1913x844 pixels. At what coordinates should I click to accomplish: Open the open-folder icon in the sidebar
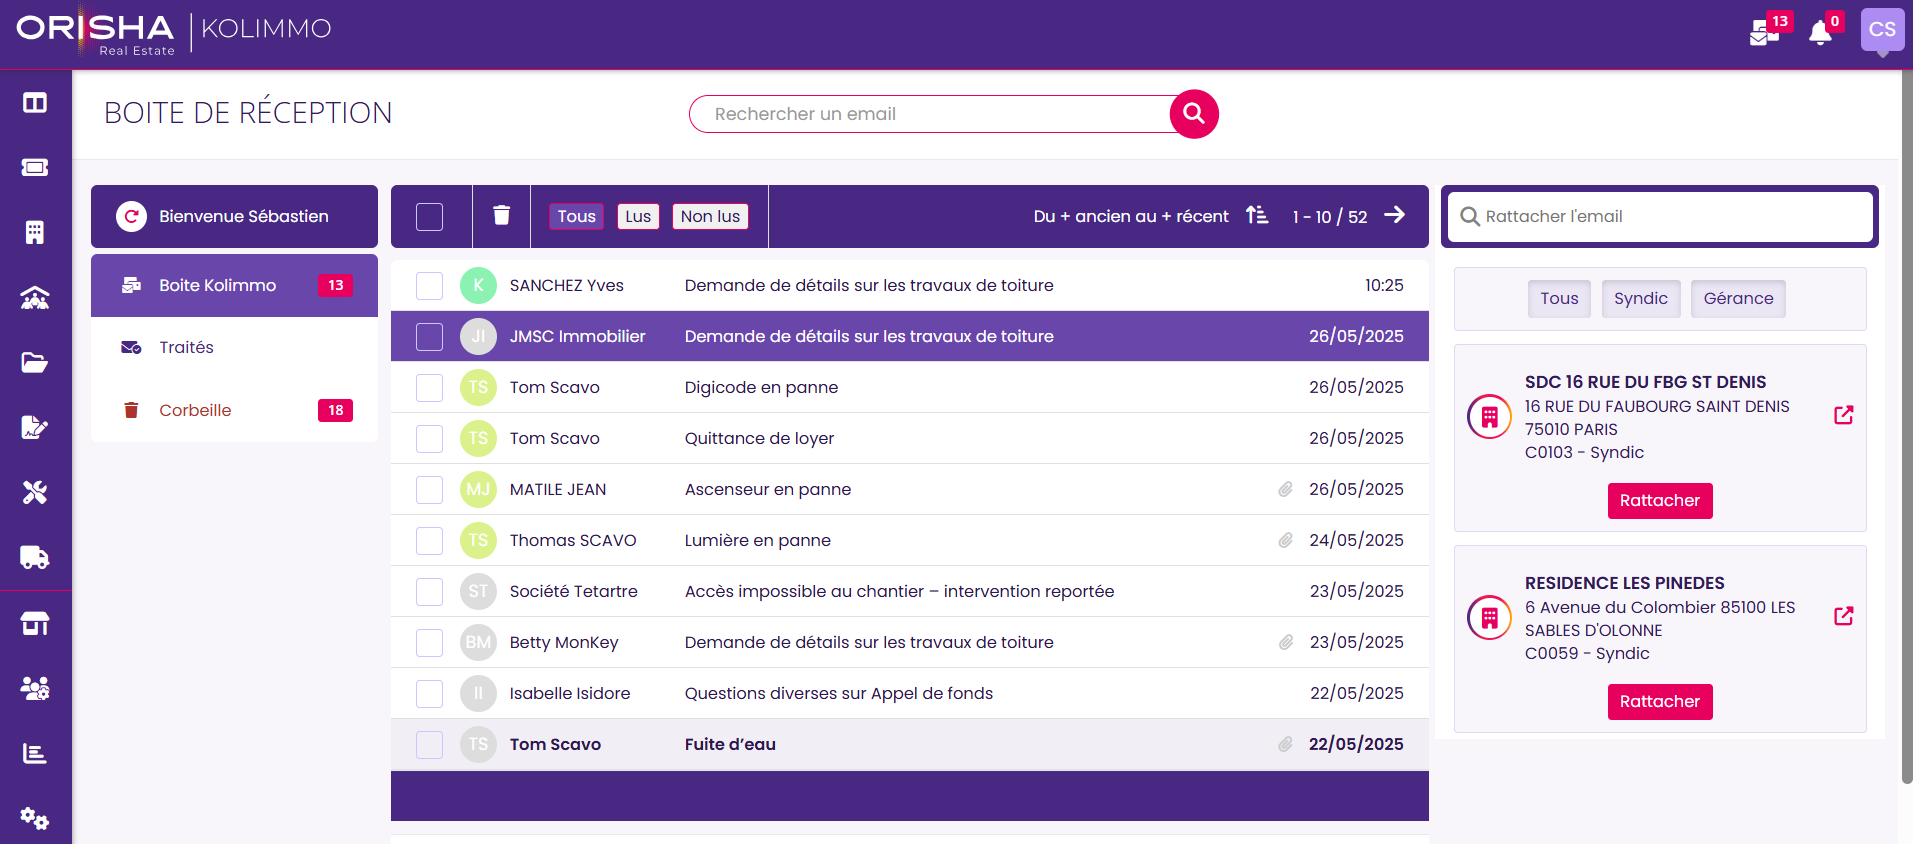(x=35, y=362)
